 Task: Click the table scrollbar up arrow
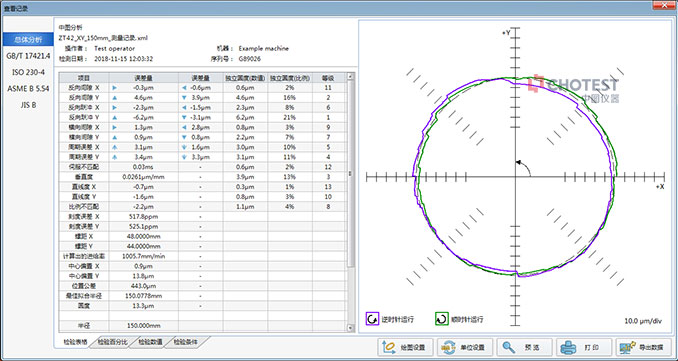pyautogui.click(x=351, y=77)
